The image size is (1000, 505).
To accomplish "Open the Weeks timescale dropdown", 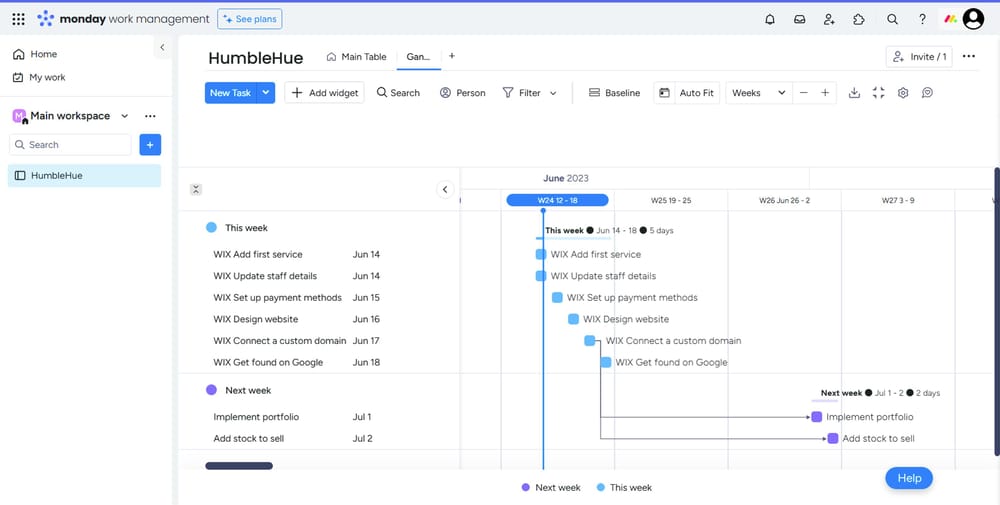I will (759, 93).
